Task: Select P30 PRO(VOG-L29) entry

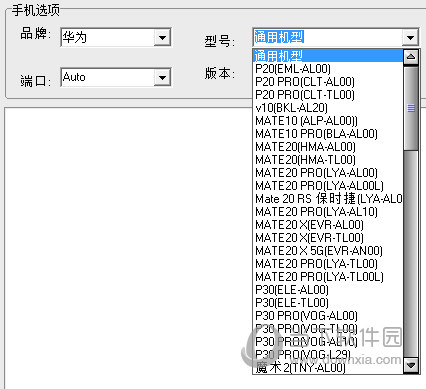Action: pos(328,355)
